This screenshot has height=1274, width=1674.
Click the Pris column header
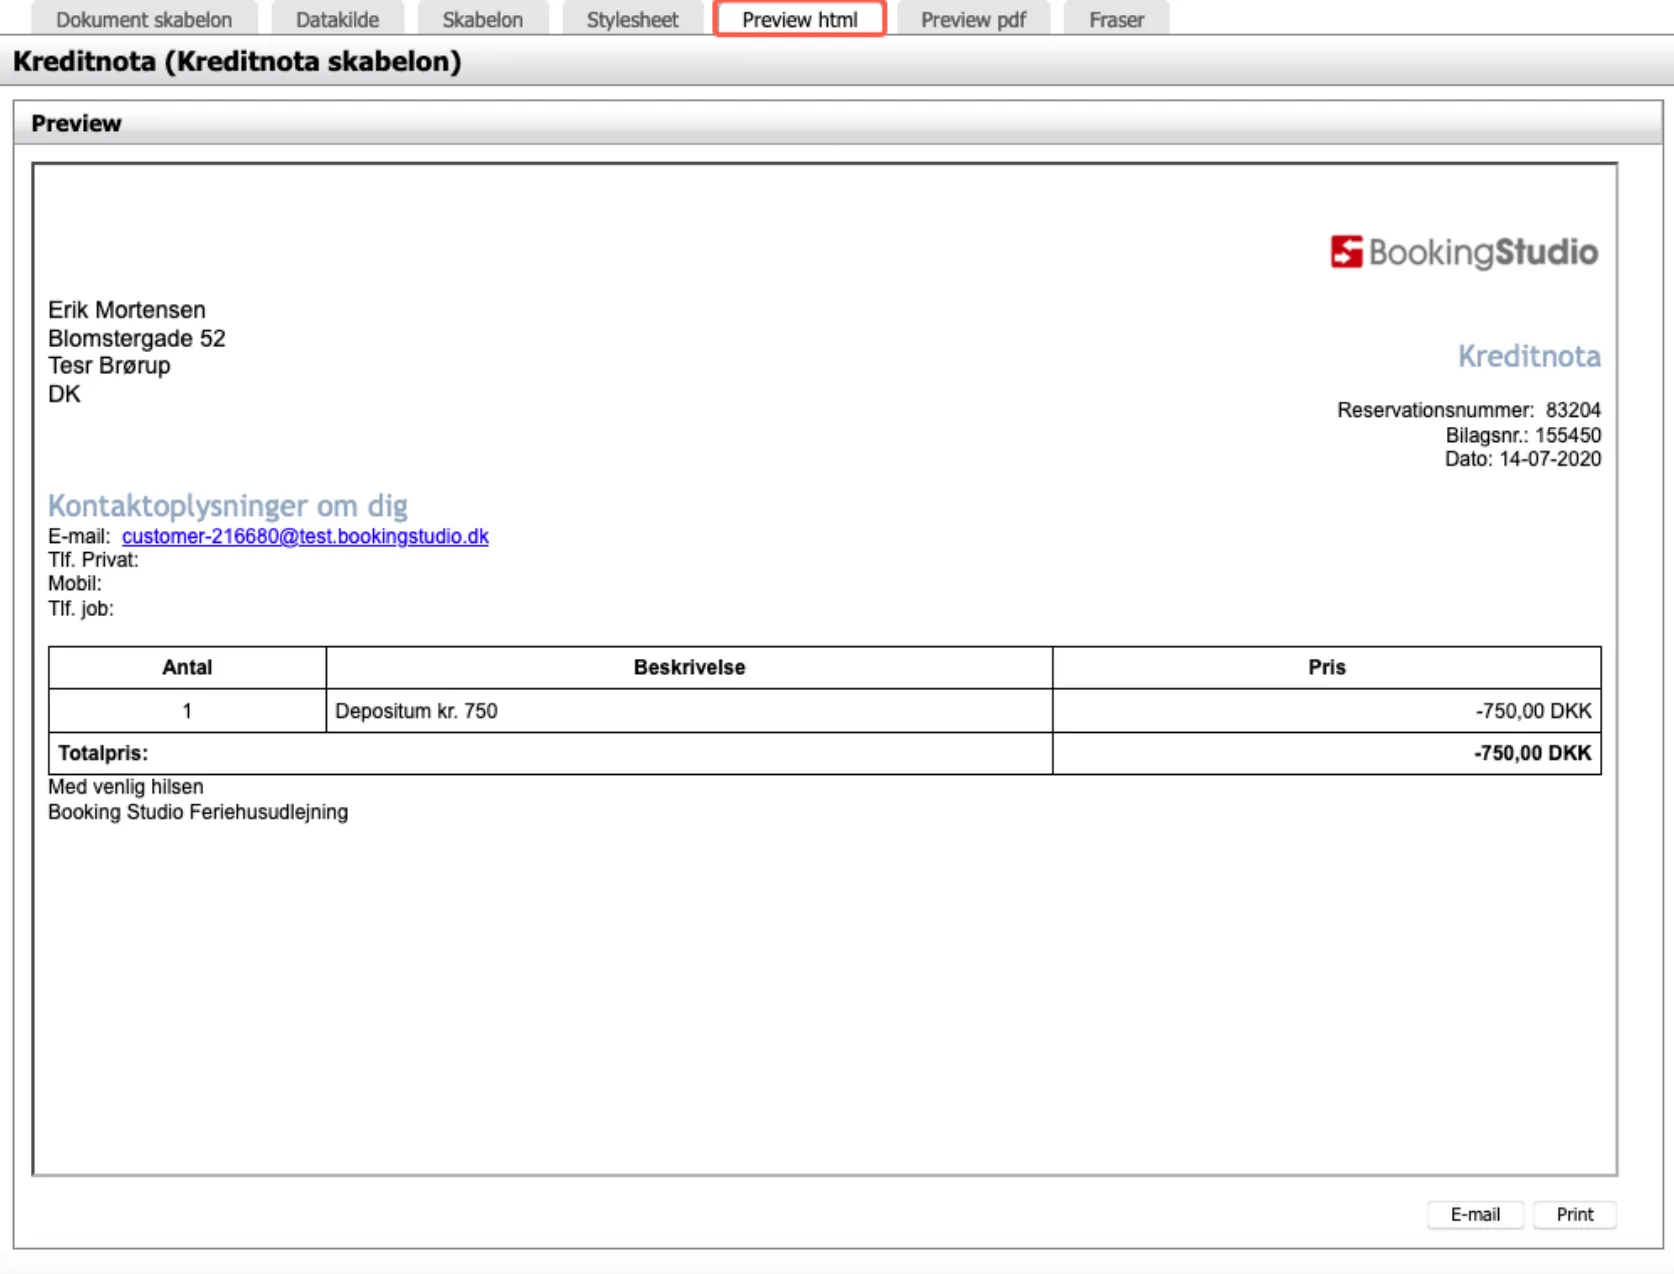coord(1326,667)
